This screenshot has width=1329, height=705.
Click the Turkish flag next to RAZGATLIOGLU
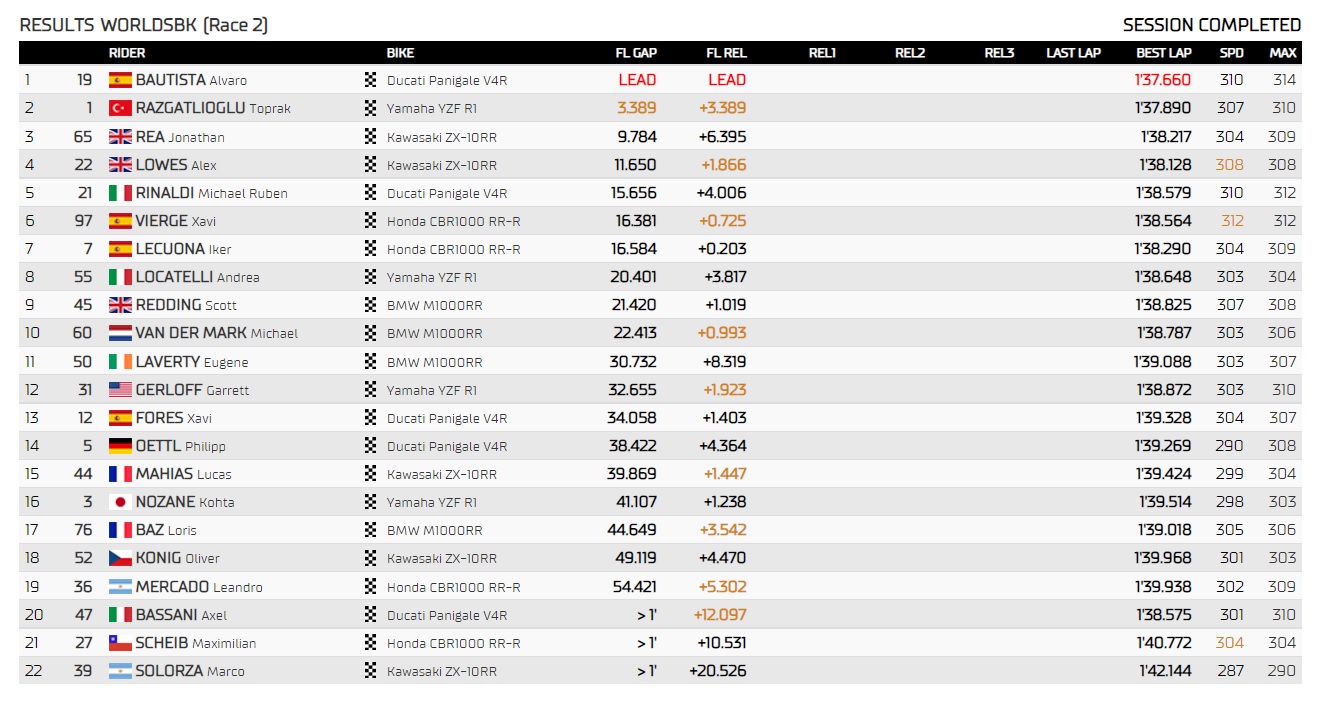120,108
